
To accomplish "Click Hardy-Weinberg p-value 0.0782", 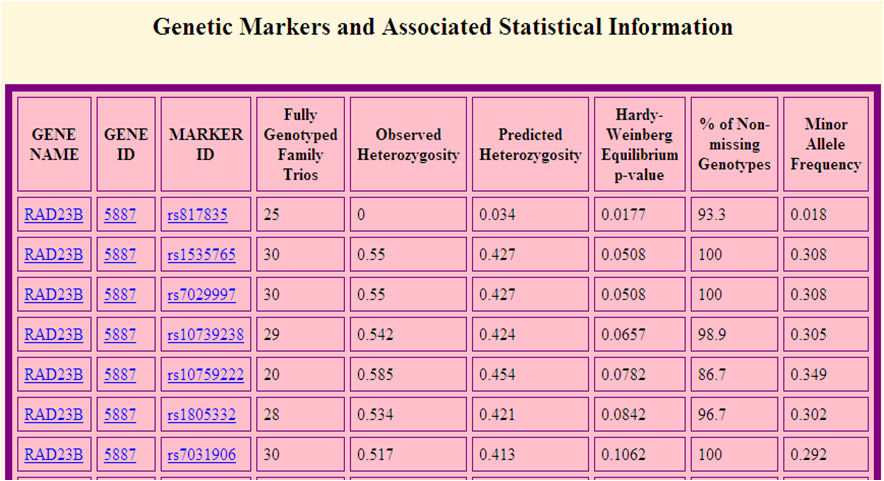I will (623, 374).
